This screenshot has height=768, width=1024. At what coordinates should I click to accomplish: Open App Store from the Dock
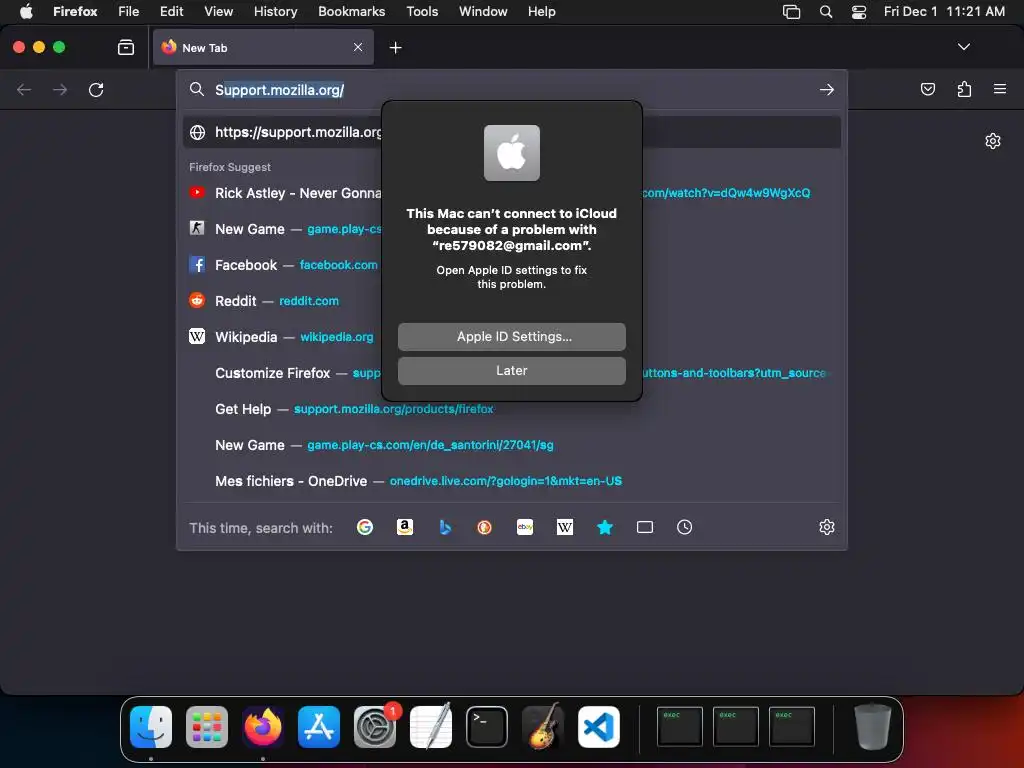319,727
